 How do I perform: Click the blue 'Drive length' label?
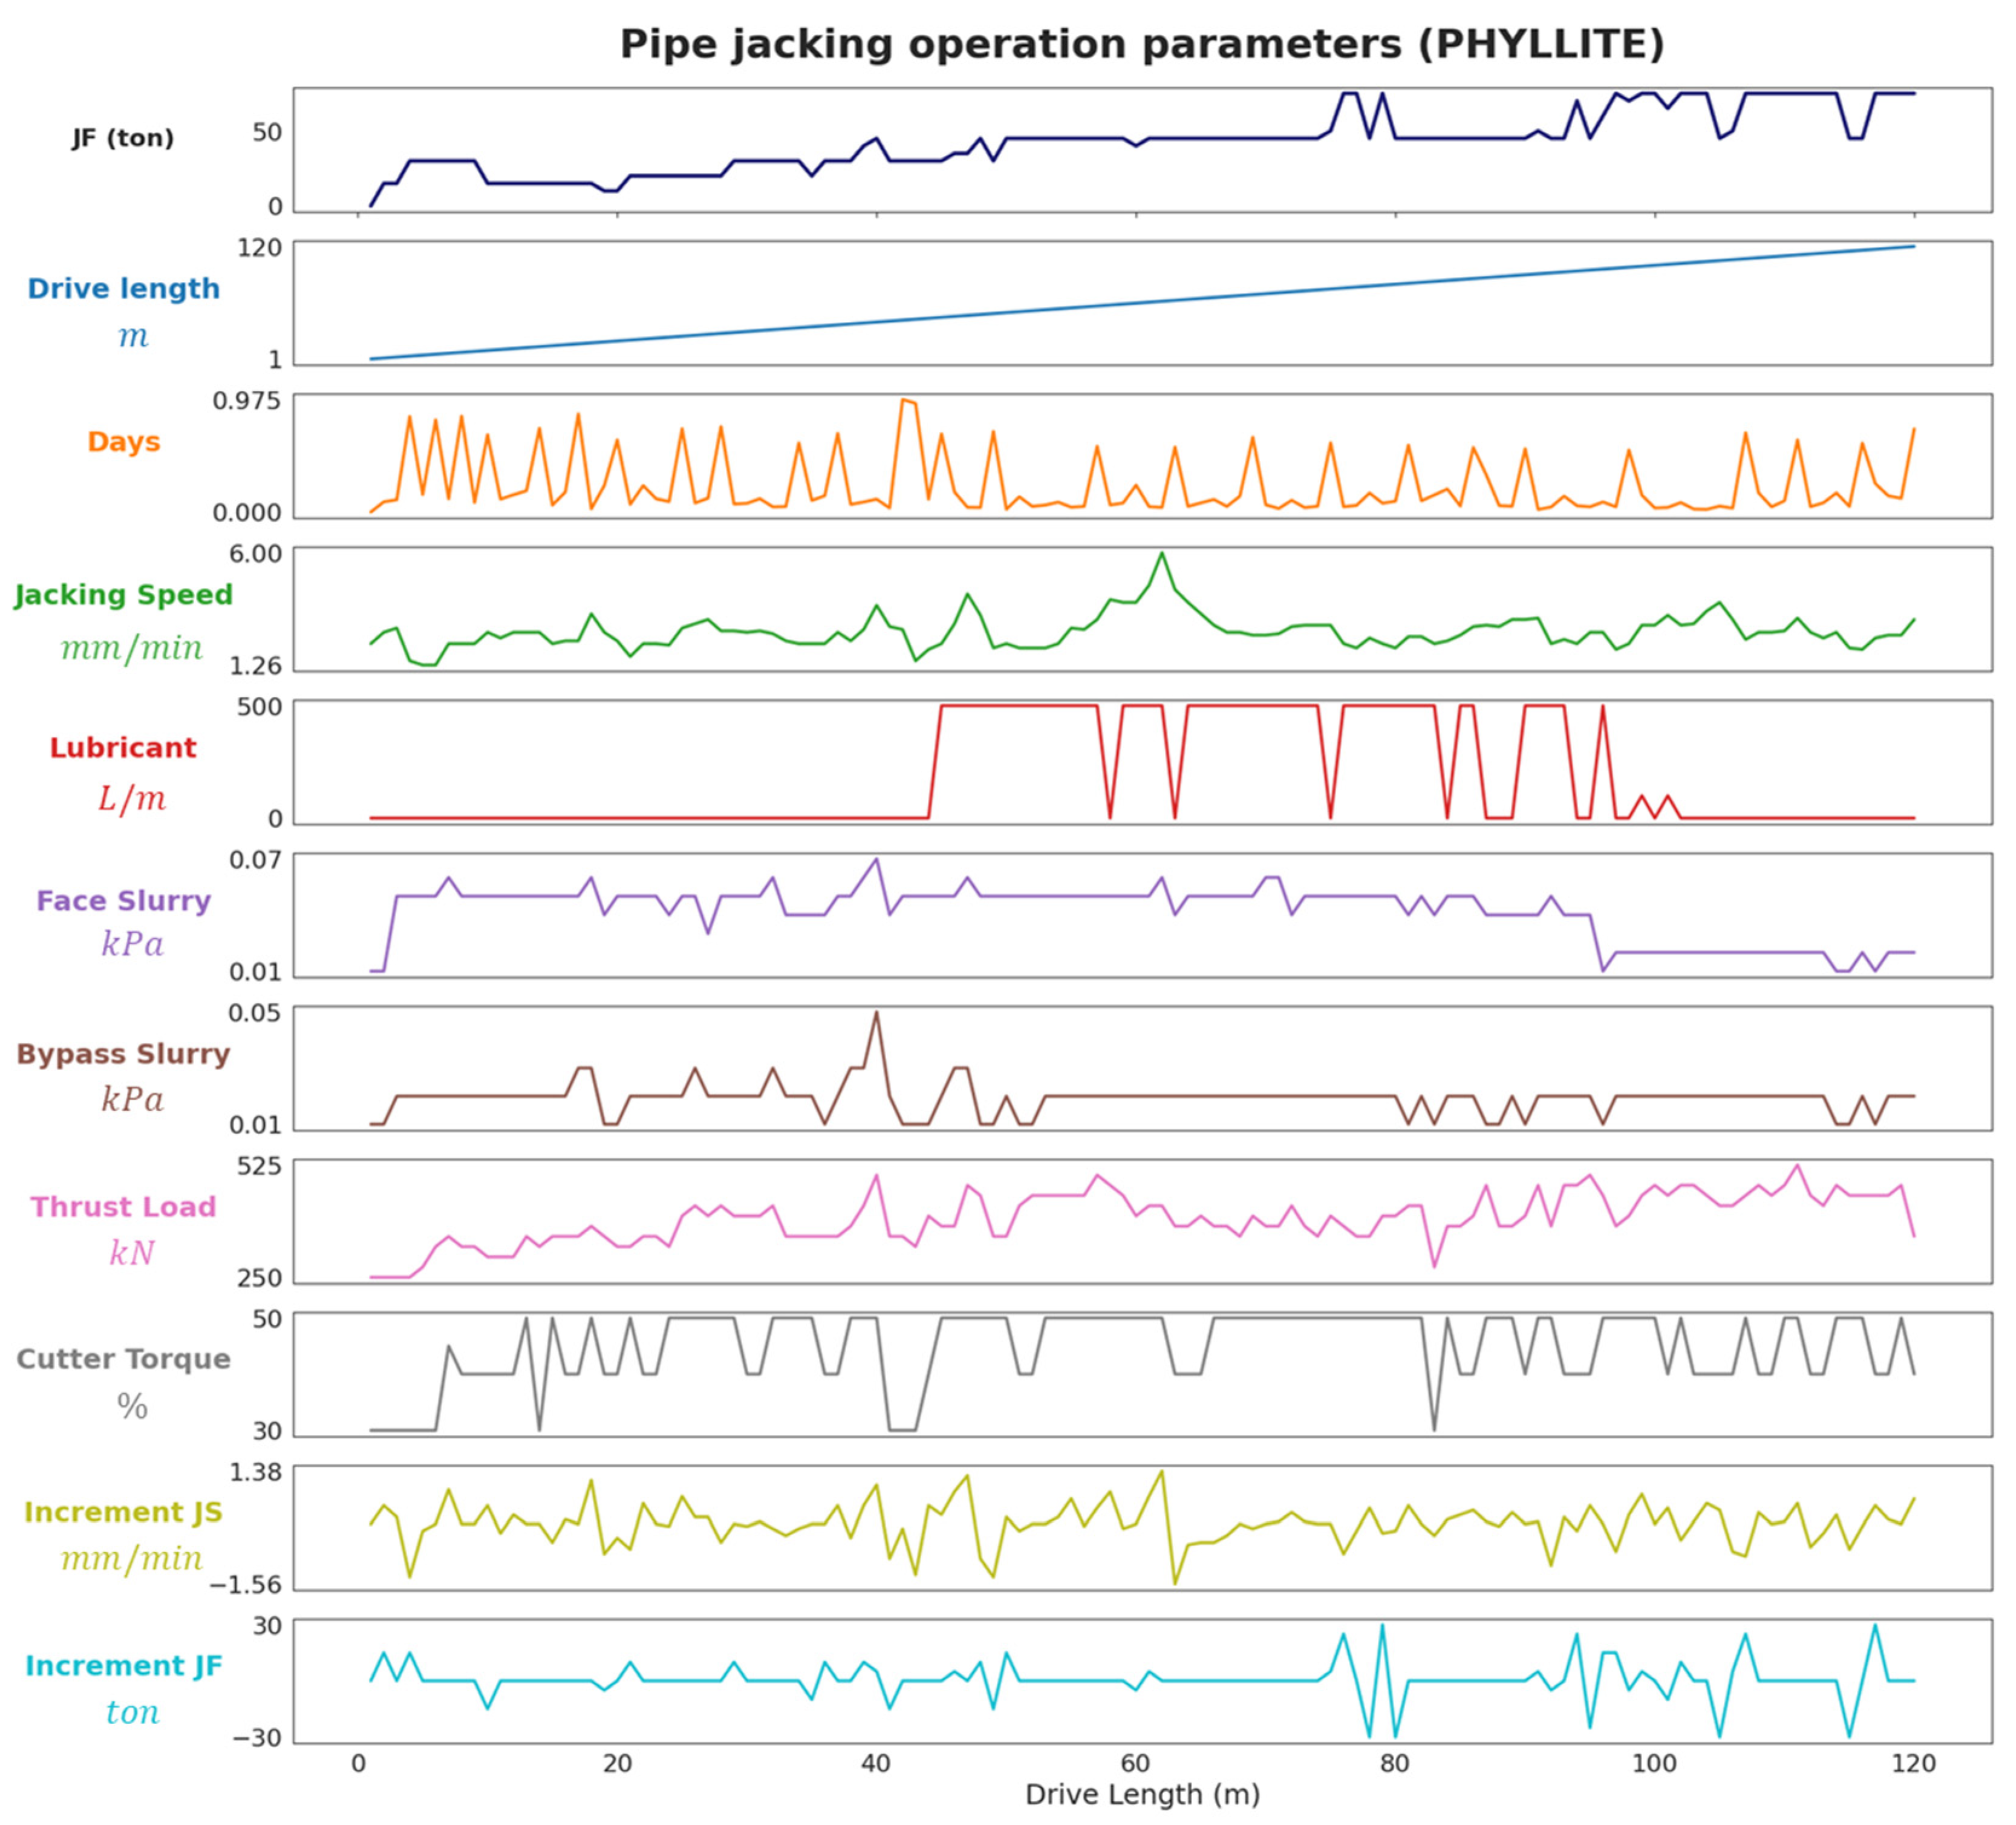[123, 289]
